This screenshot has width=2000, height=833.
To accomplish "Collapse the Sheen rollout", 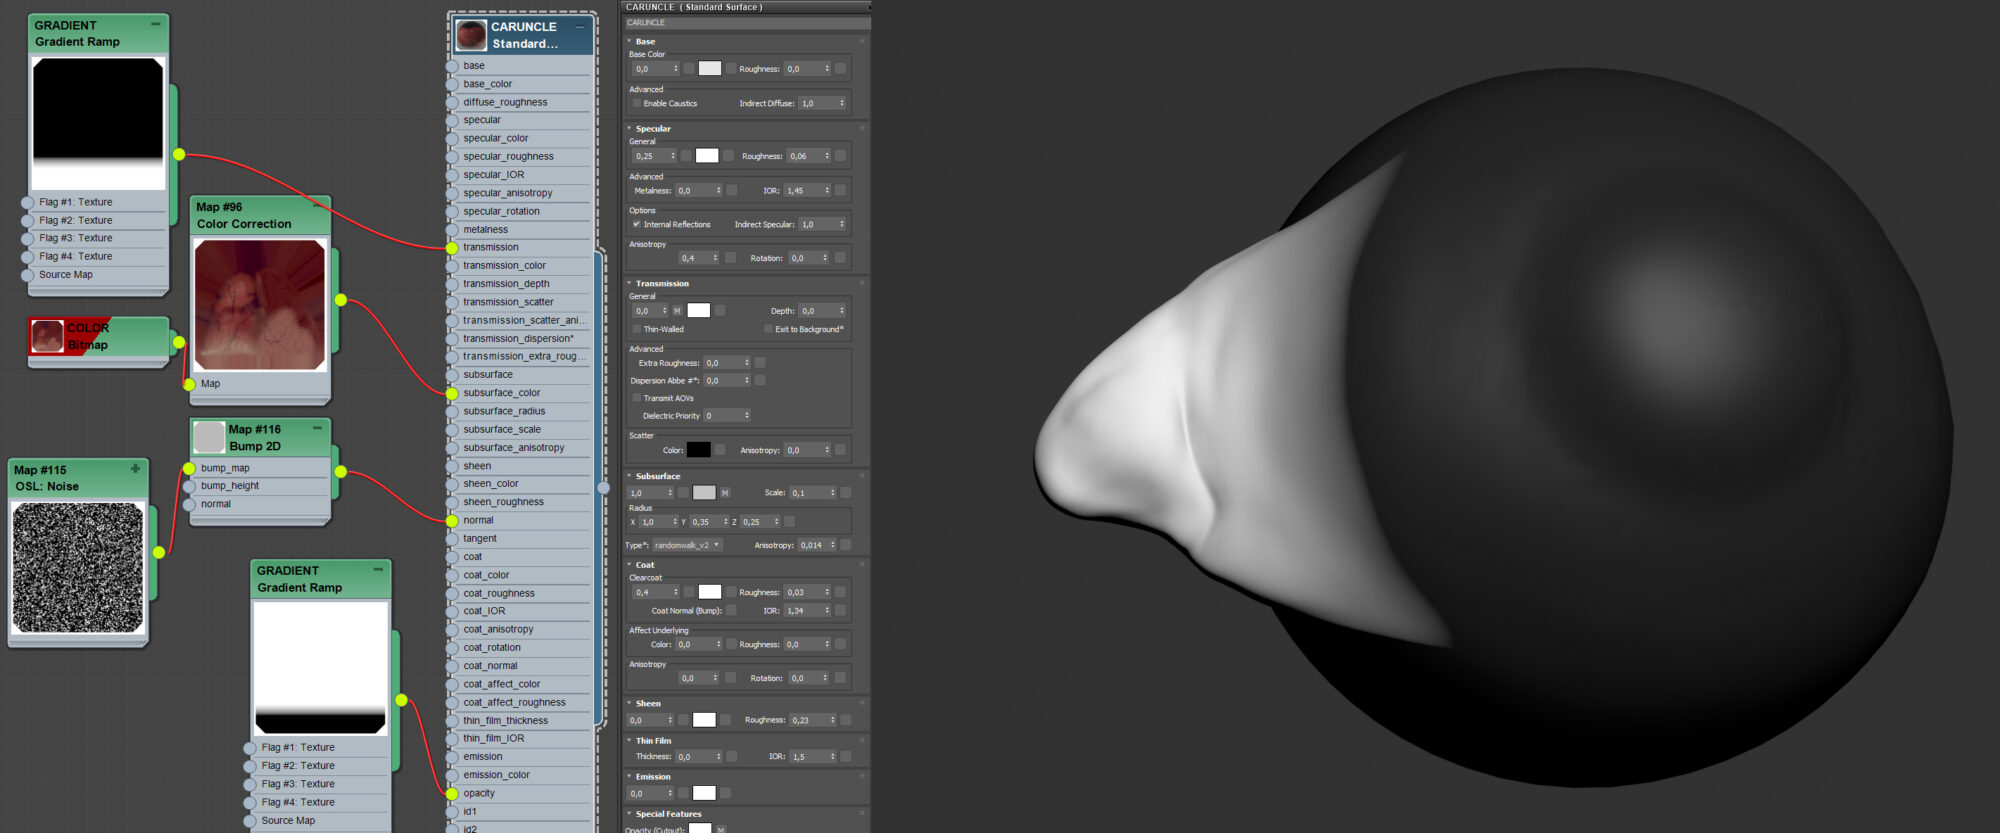I will (x=629, y=704).
